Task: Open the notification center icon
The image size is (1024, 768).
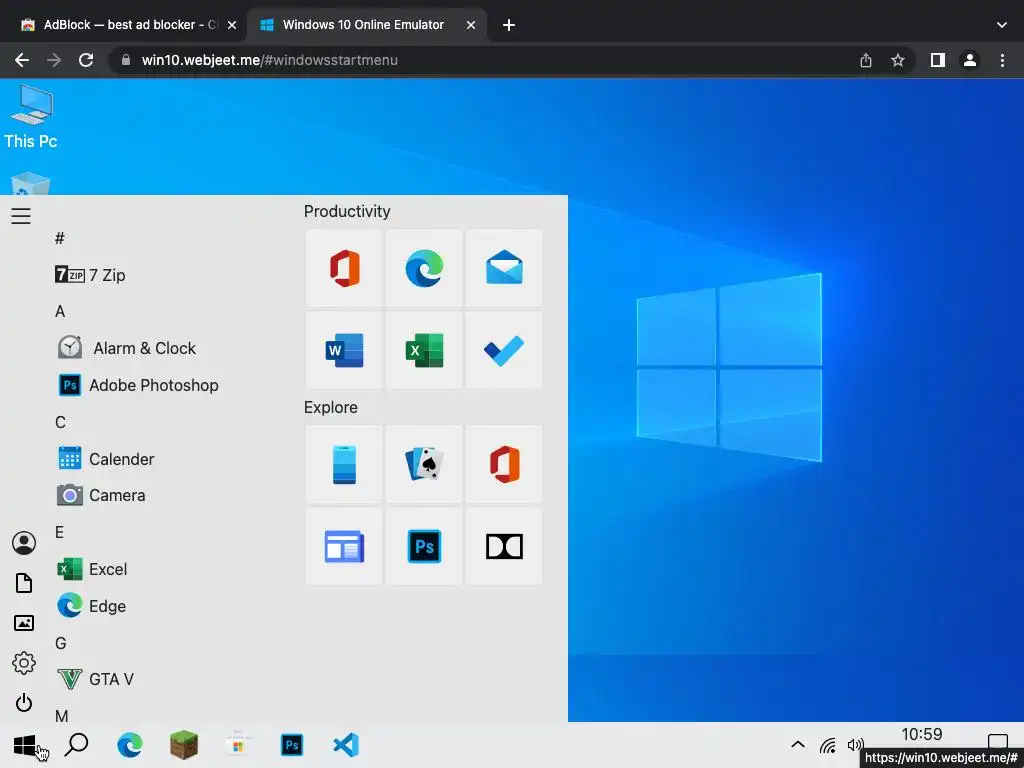Action: click(x=997, y=741)
